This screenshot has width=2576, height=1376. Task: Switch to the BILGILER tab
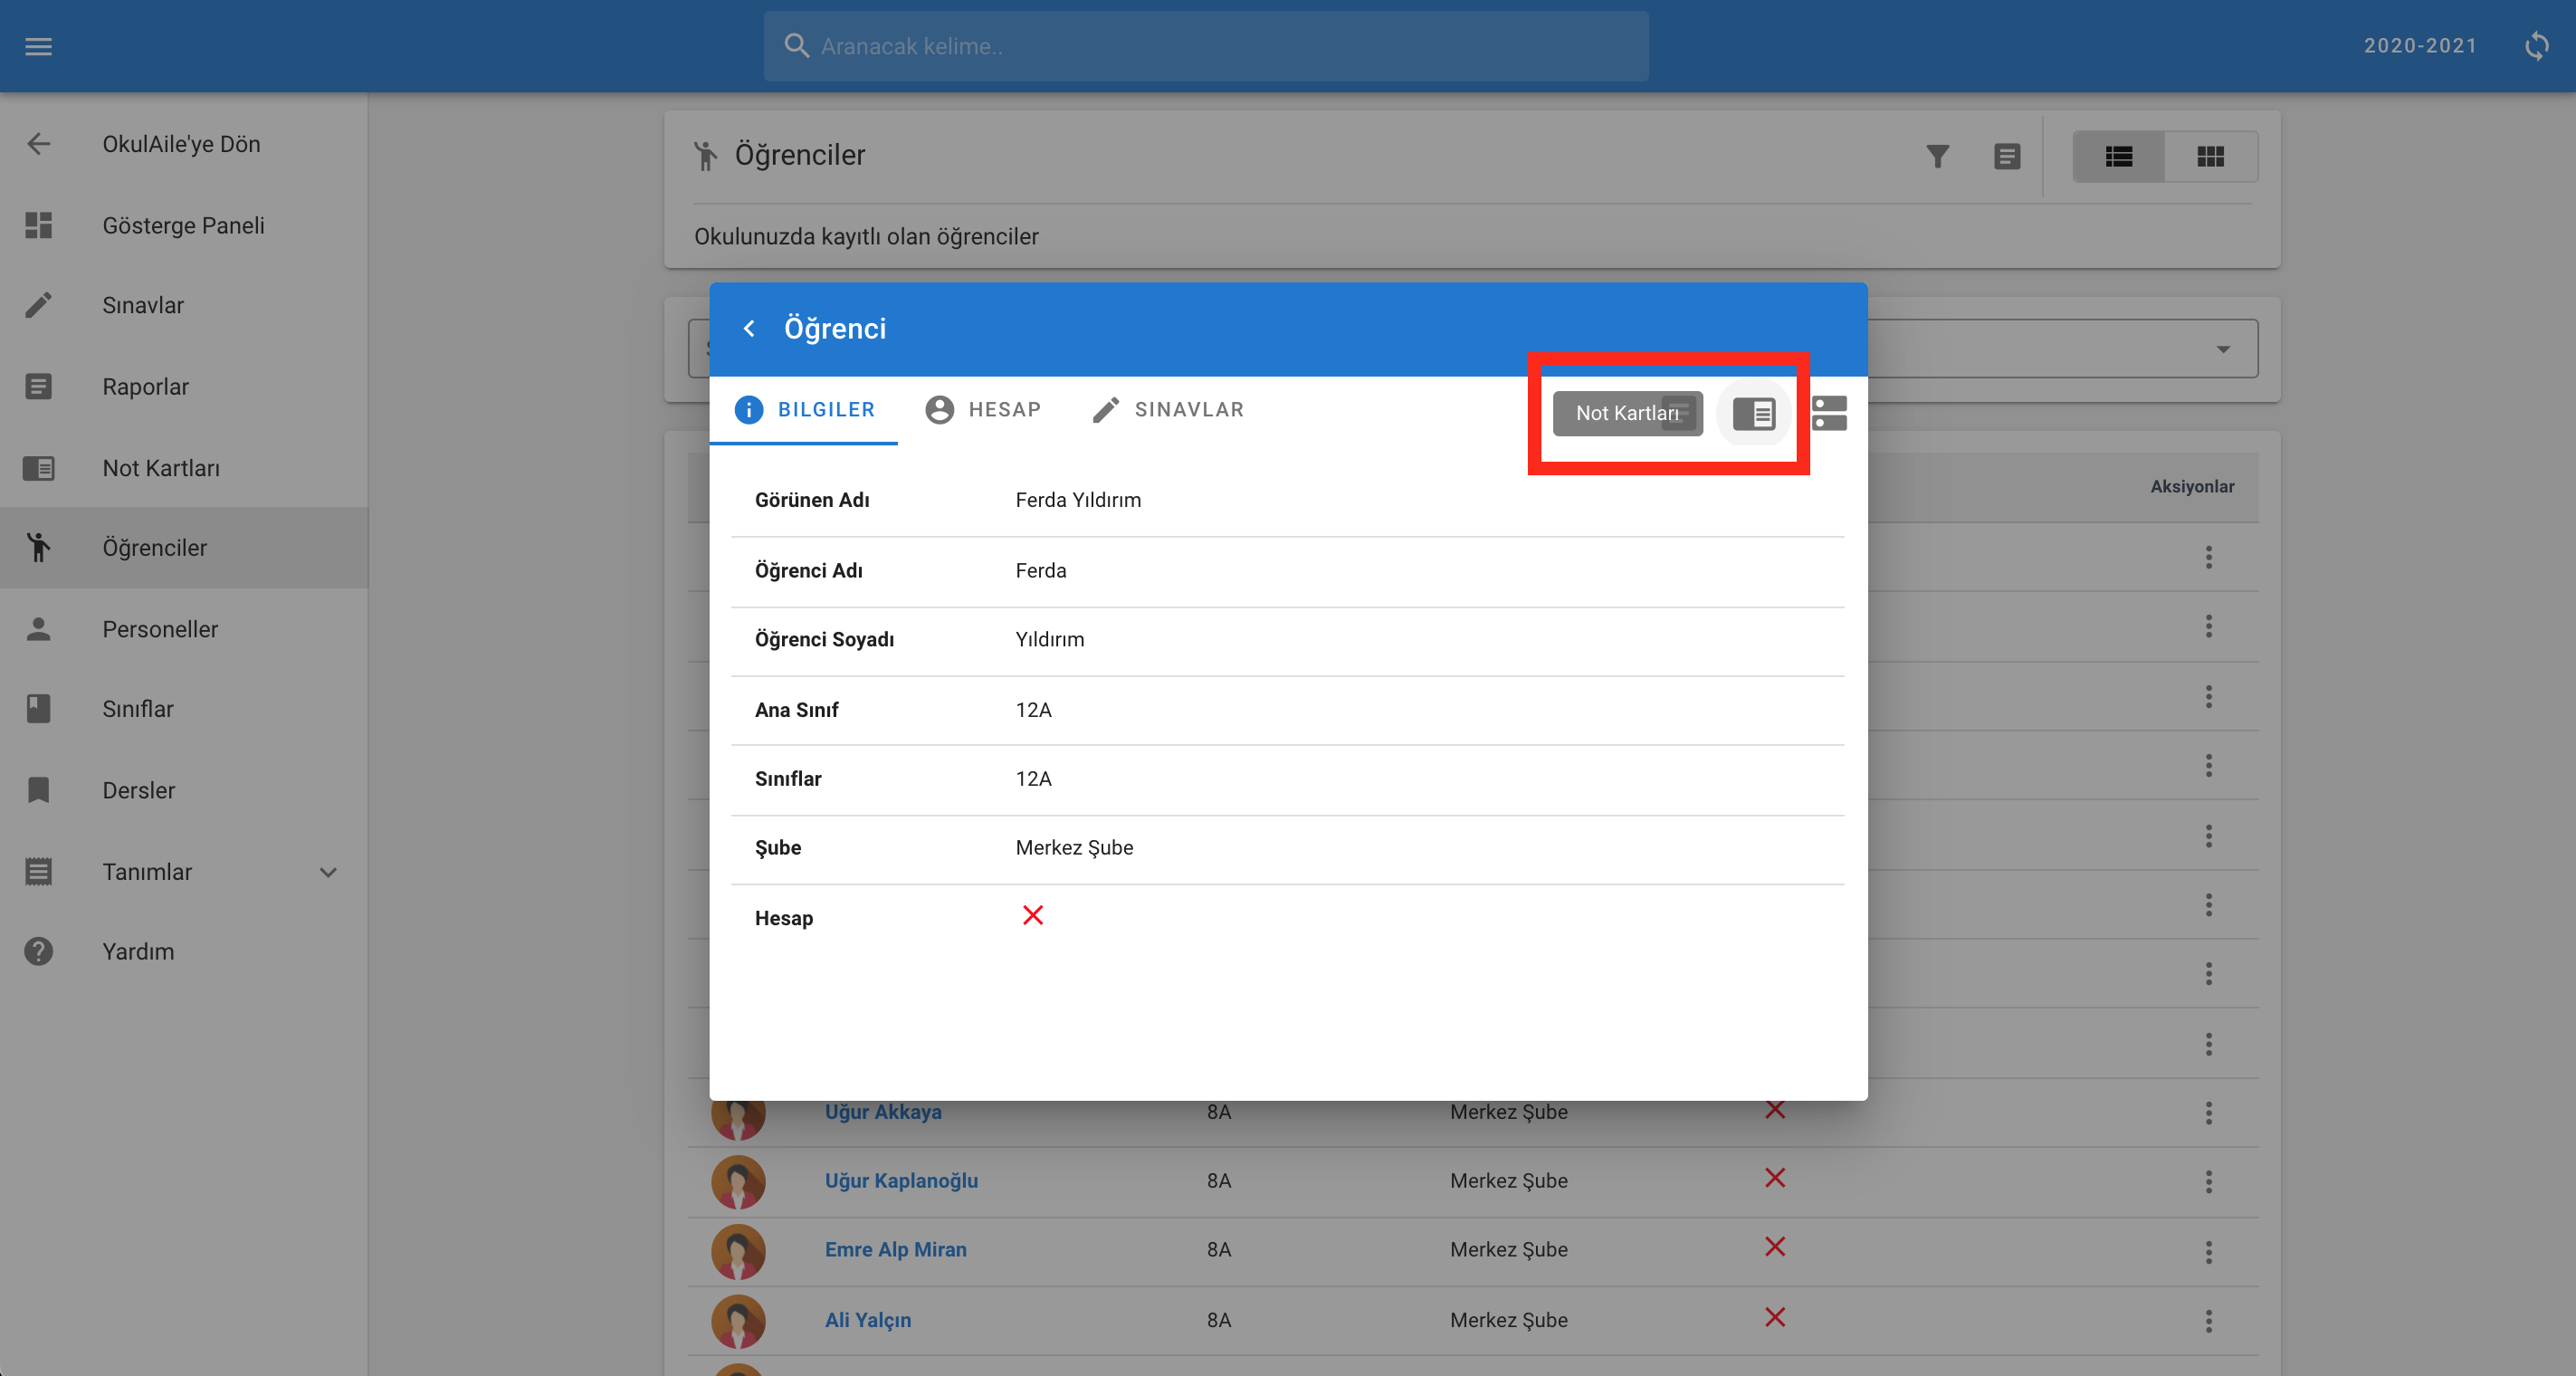click(804, 410)
